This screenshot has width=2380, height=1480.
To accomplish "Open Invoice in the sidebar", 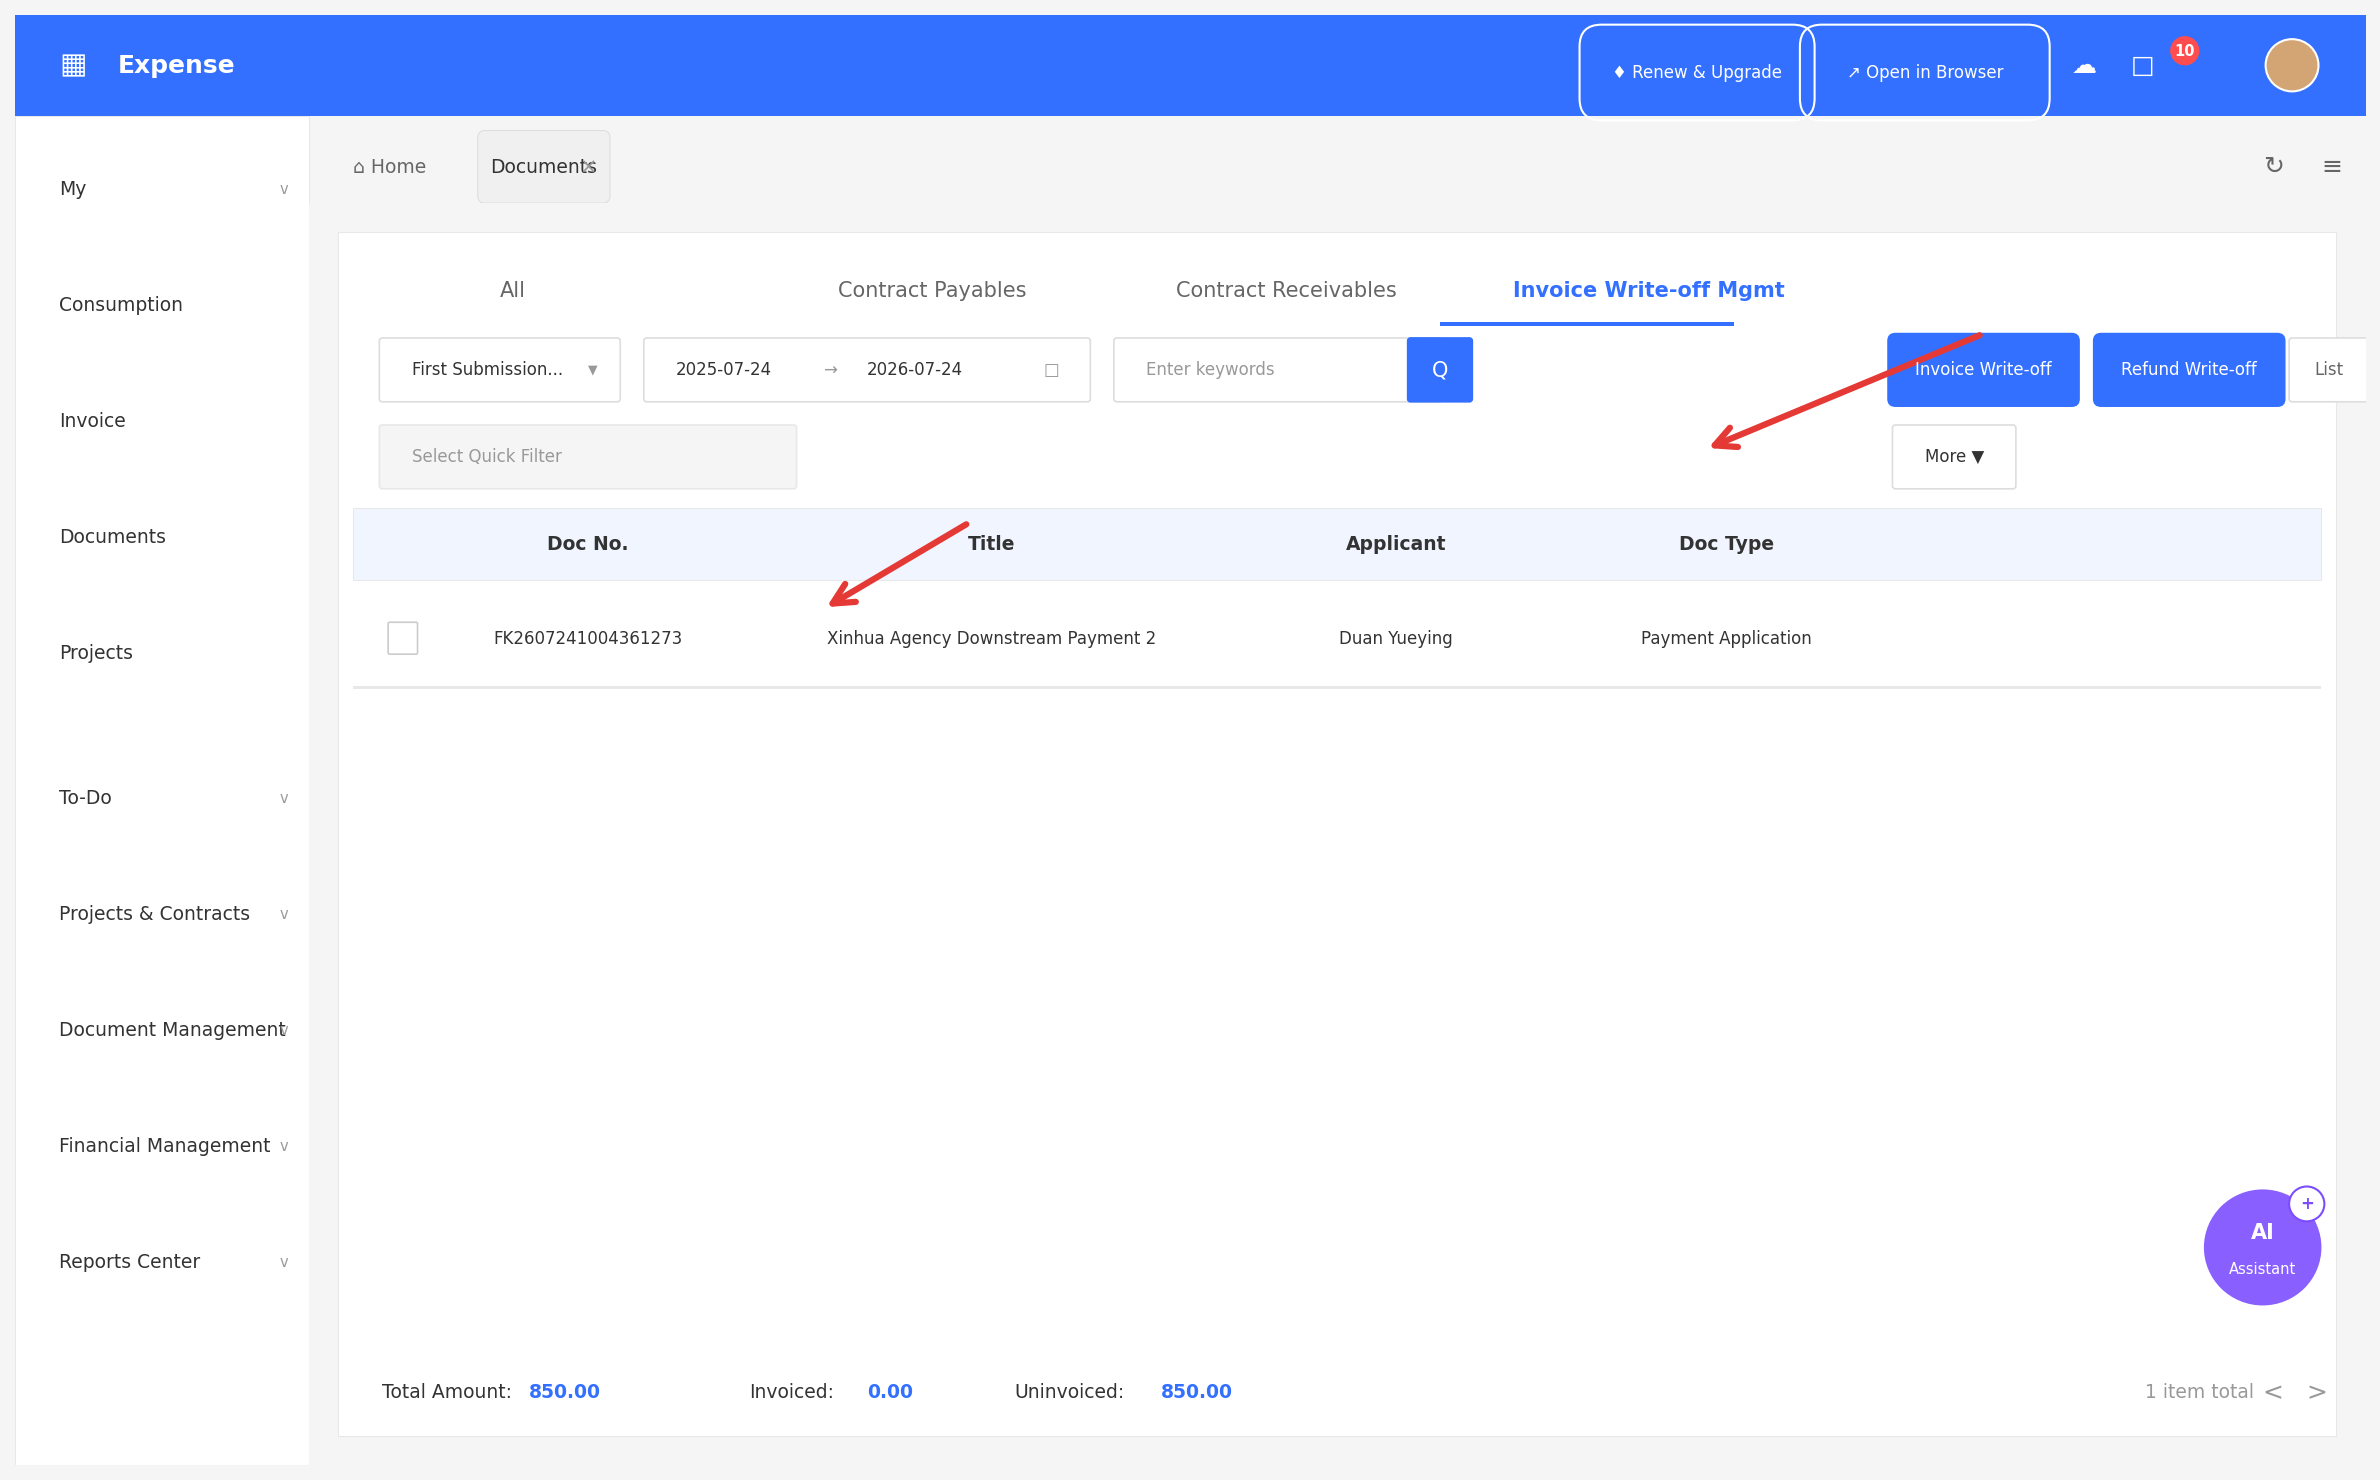I will (x=92, y=421).
